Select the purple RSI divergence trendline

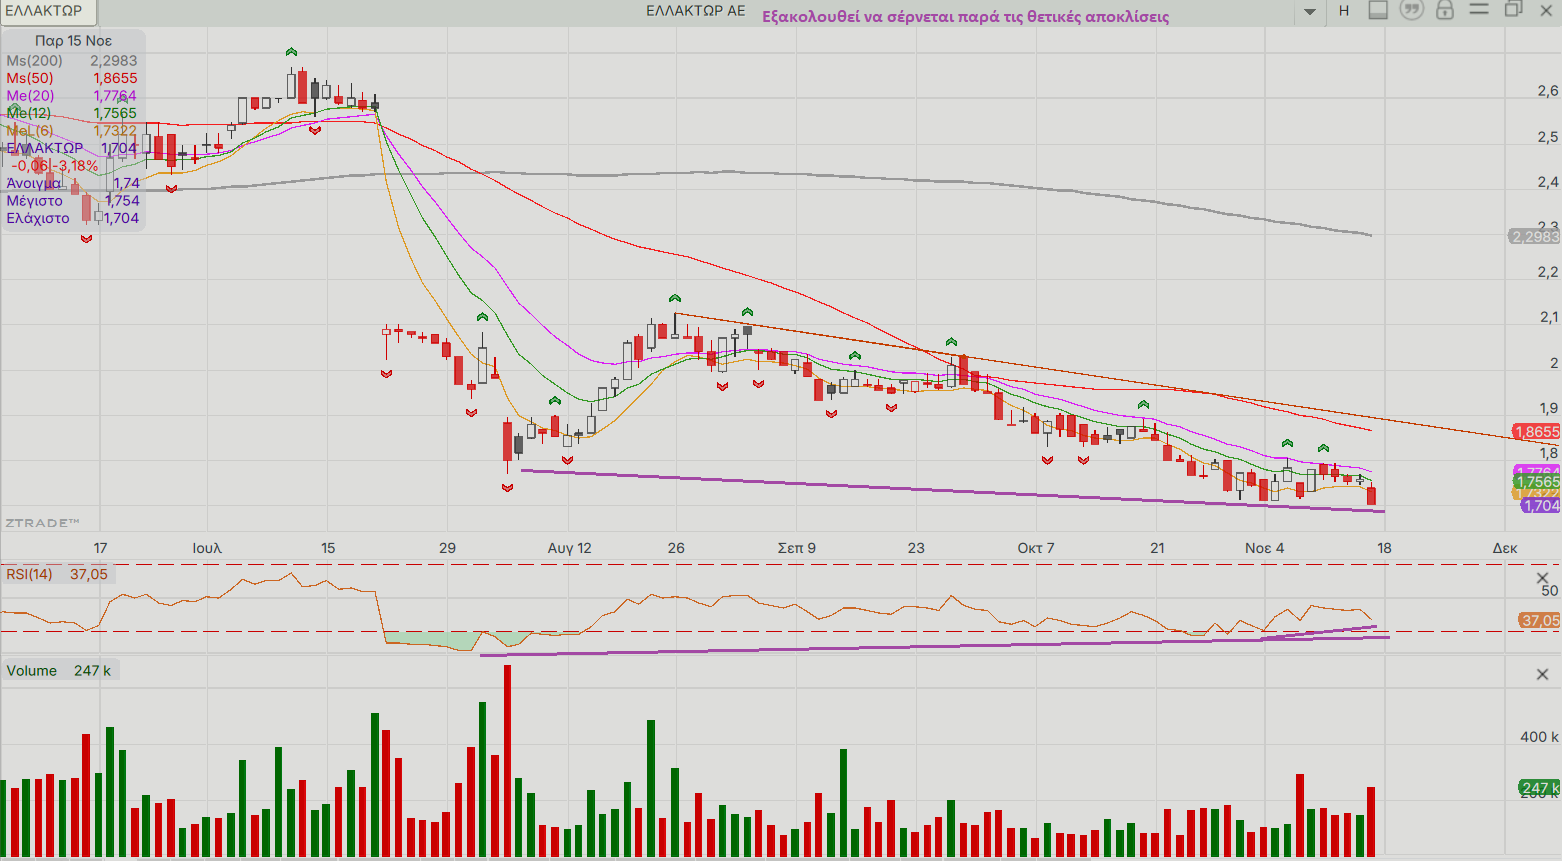pos(935,646)
